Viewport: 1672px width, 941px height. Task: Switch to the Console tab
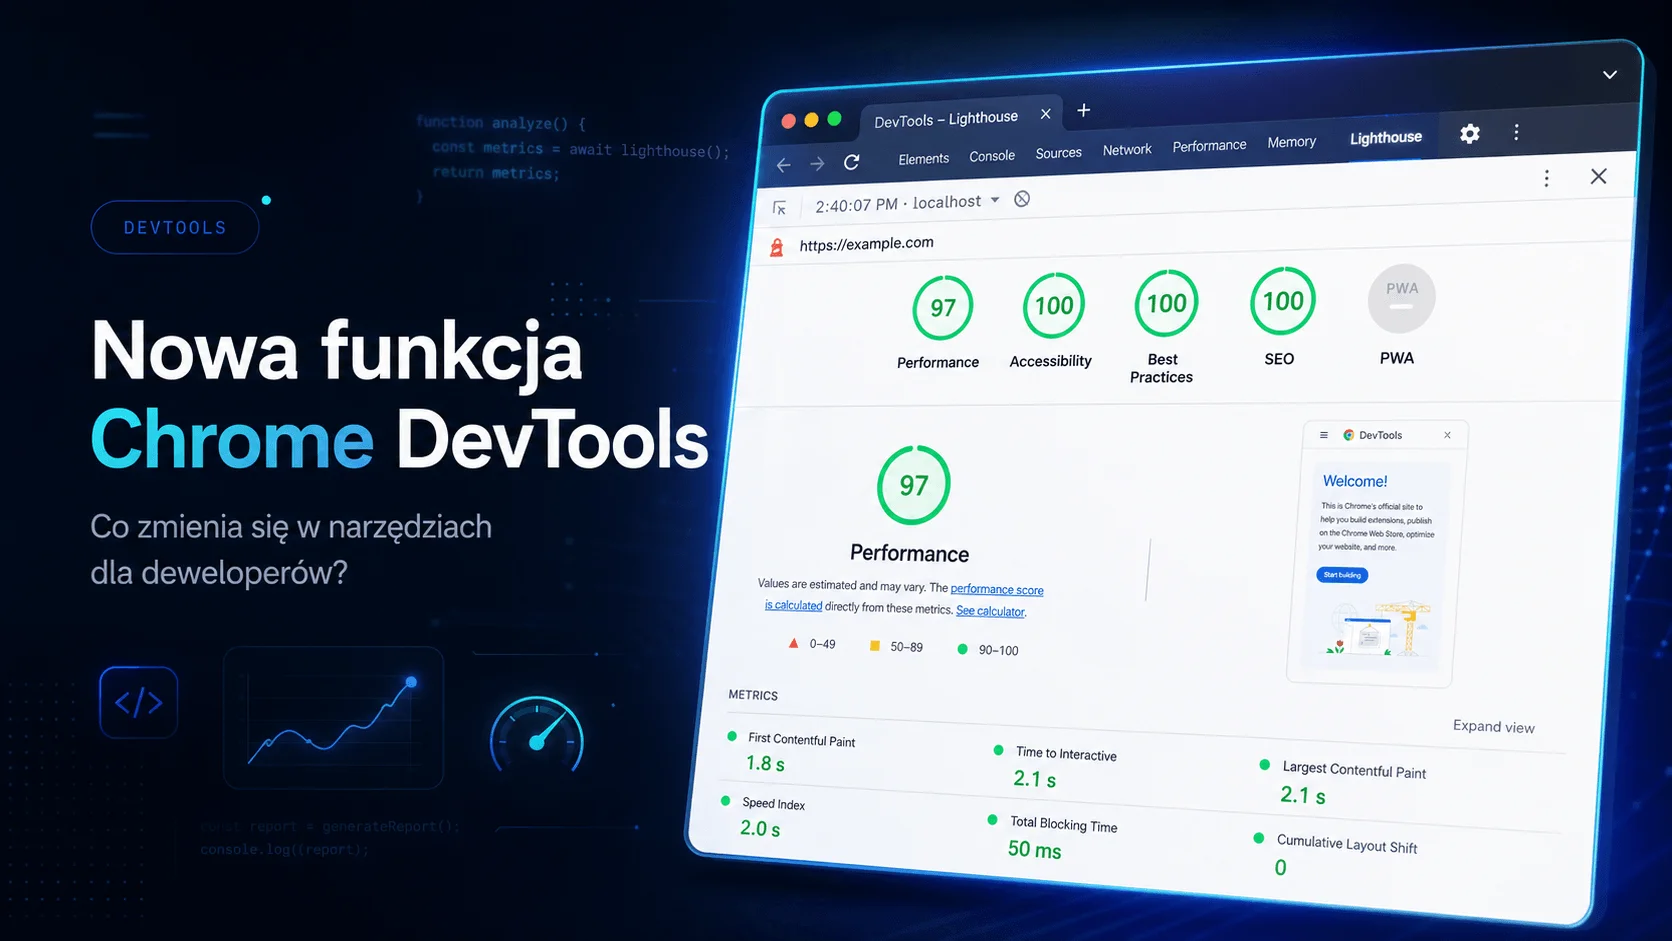pyautogui.click(x=992, y=156)
